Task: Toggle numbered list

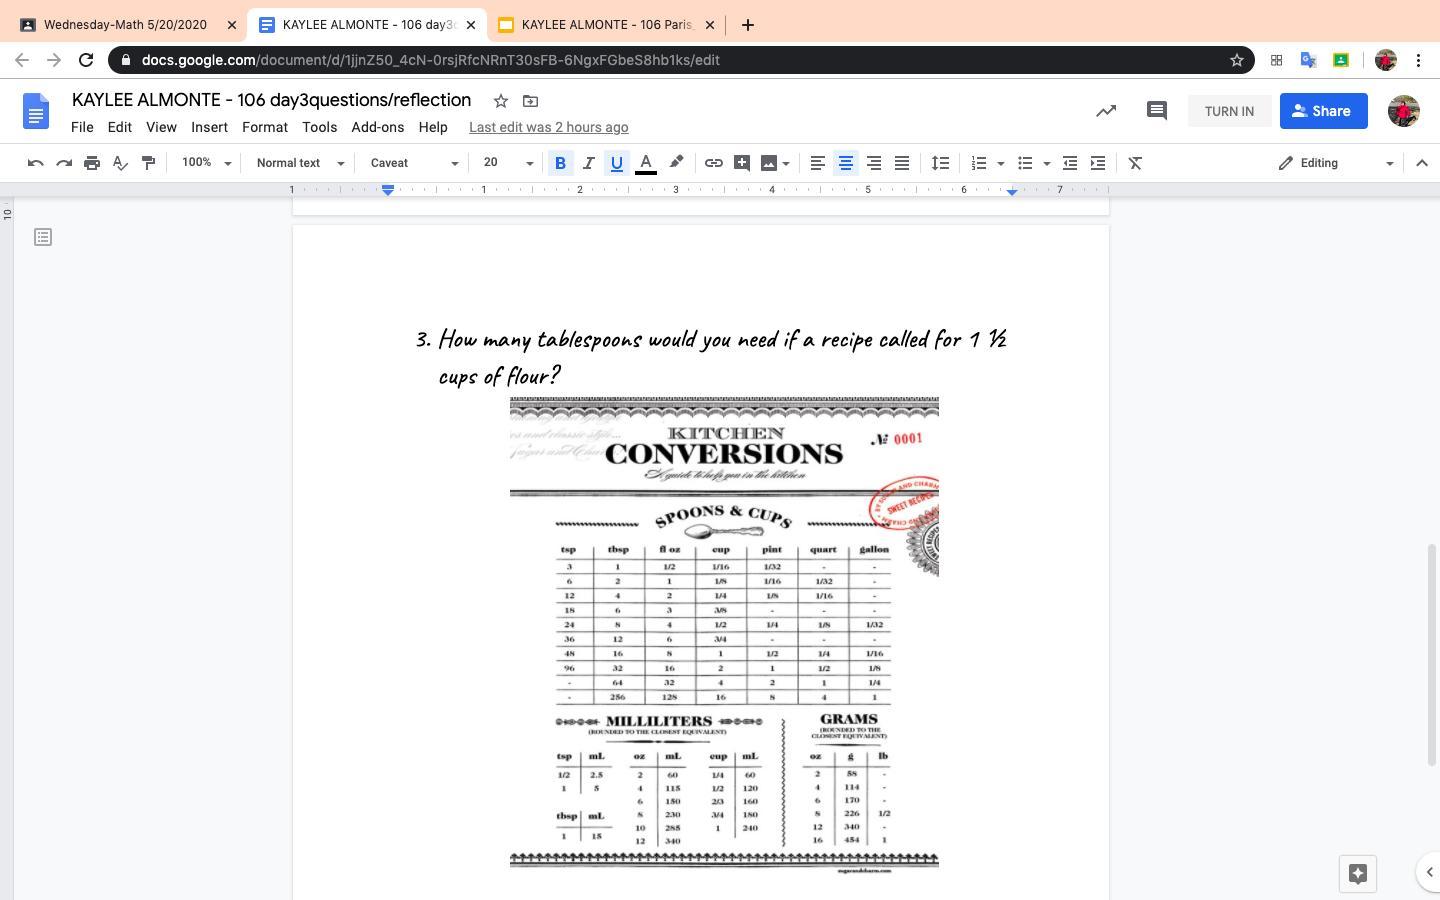Action: coord(979,163)
